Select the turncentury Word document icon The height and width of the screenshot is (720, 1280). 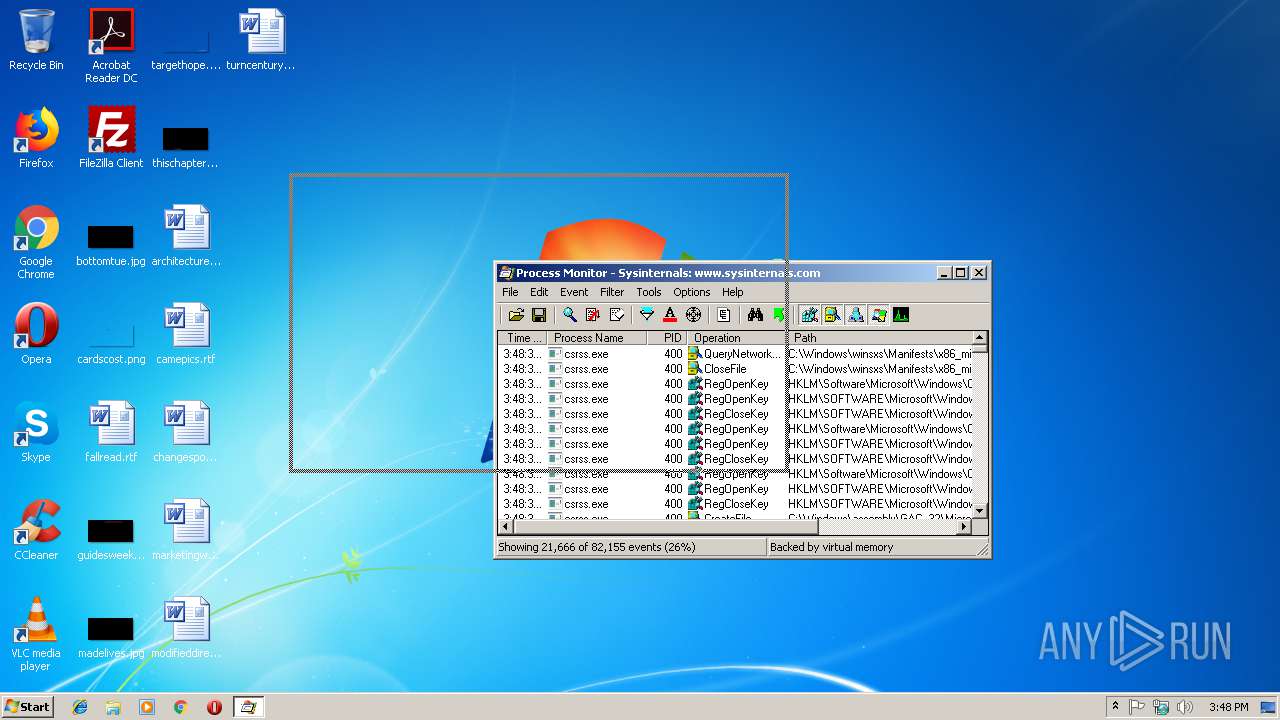261,40
